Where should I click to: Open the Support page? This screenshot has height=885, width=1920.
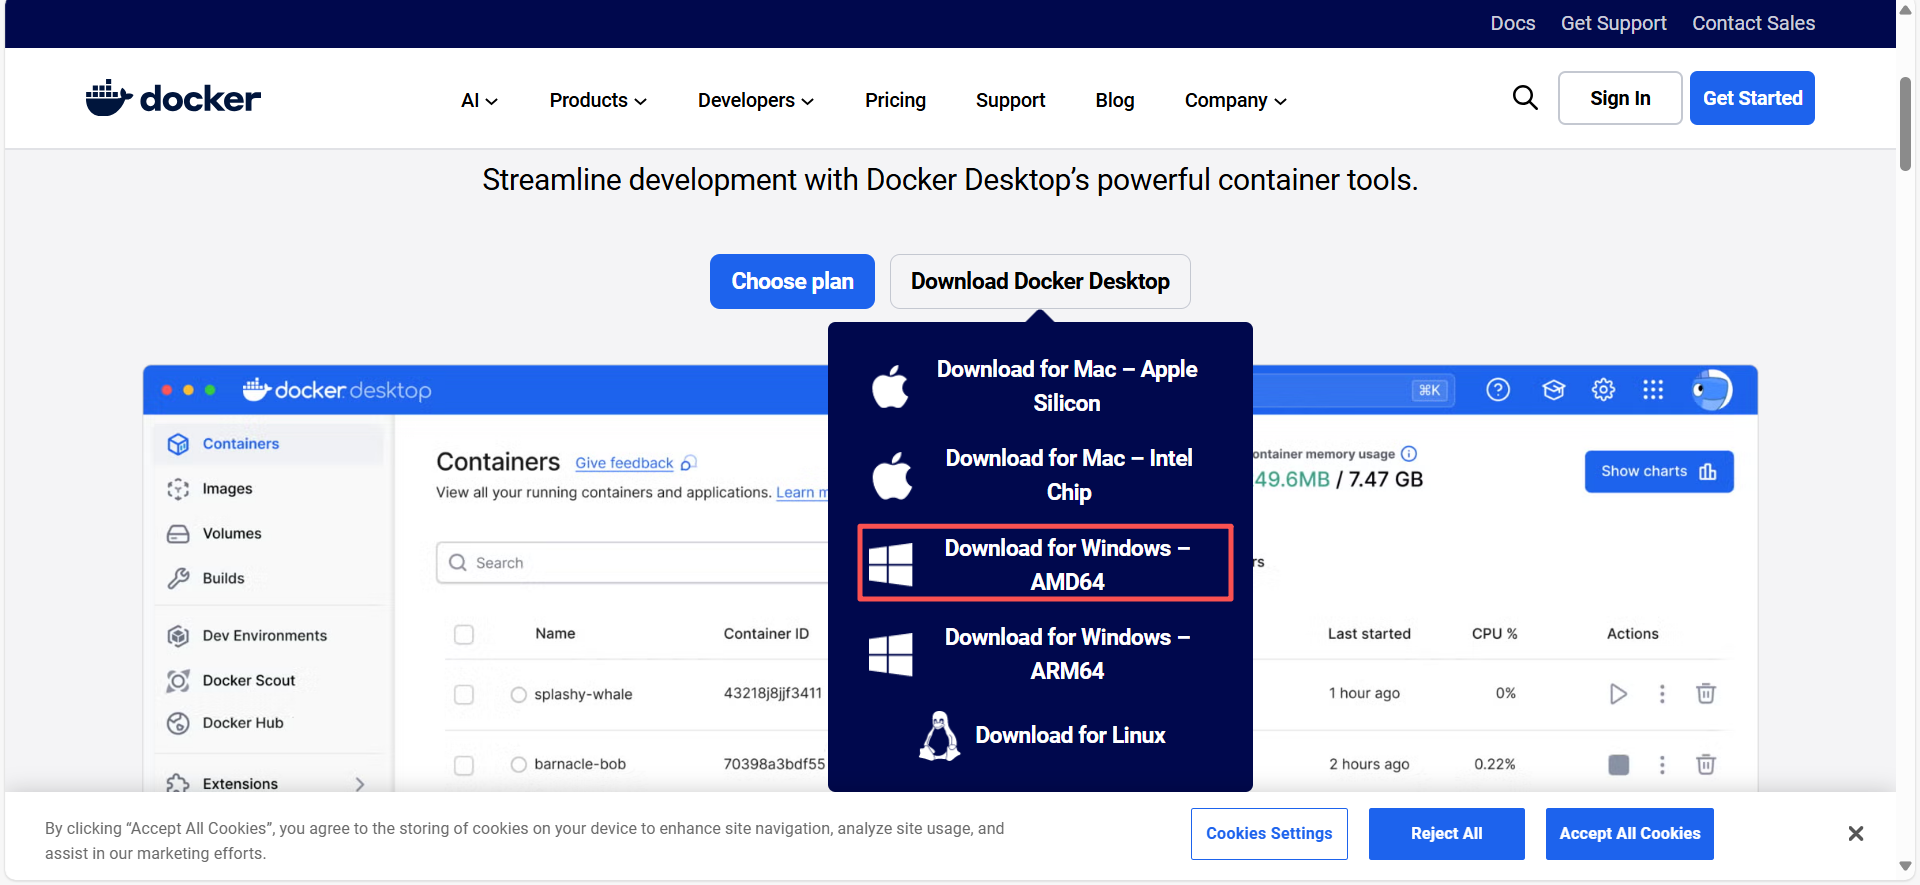click(x=1010, y=101)
